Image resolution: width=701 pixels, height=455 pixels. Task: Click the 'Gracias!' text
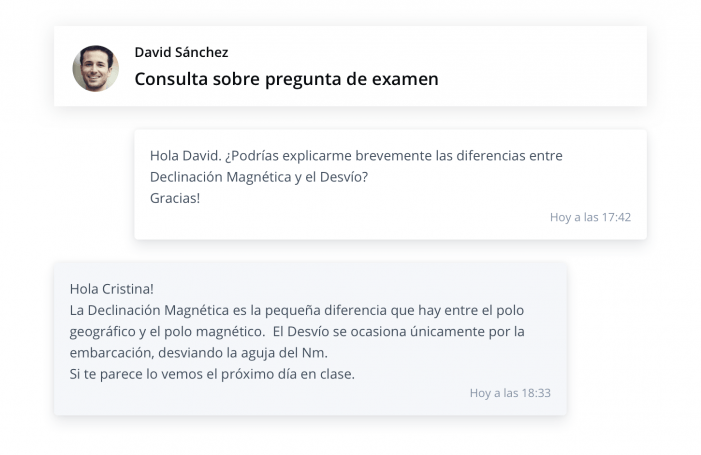pyautogui.click(x=175, y=198)
